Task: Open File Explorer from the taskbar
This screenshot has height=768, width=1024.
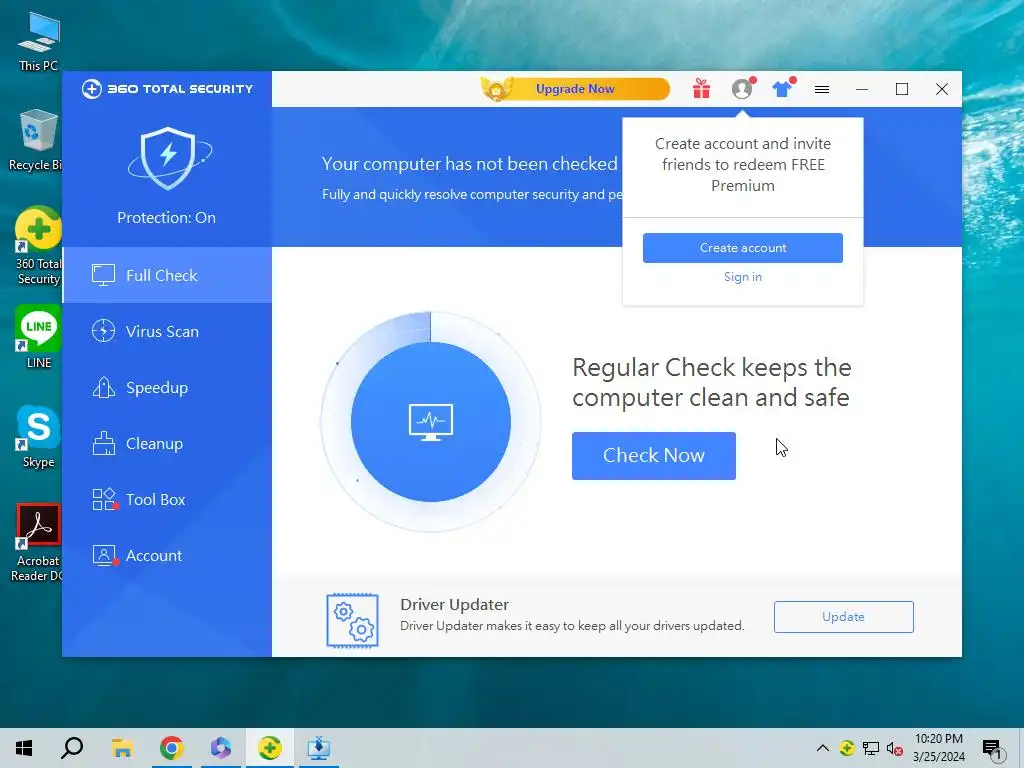Action: point(122,748)
